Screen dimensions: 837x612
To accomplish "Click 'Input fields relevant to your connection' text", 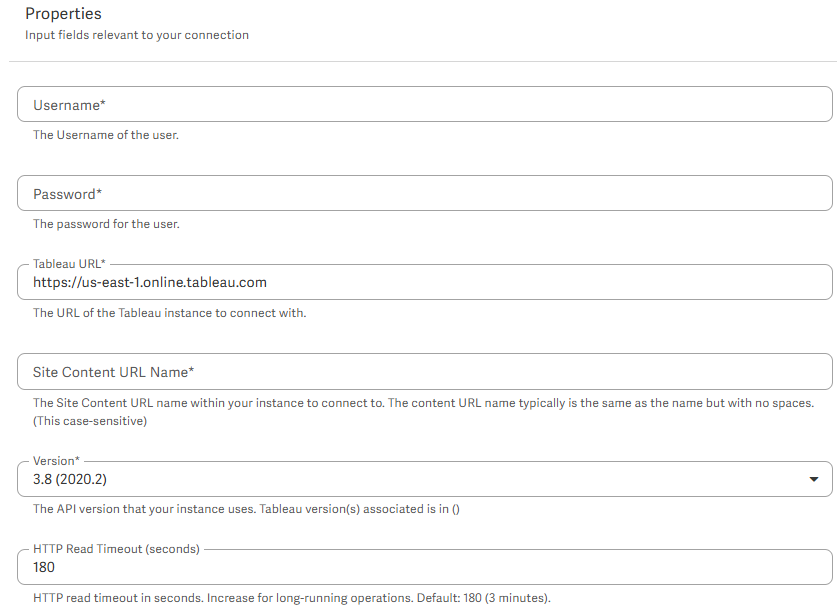I will [x=137, y=35].
